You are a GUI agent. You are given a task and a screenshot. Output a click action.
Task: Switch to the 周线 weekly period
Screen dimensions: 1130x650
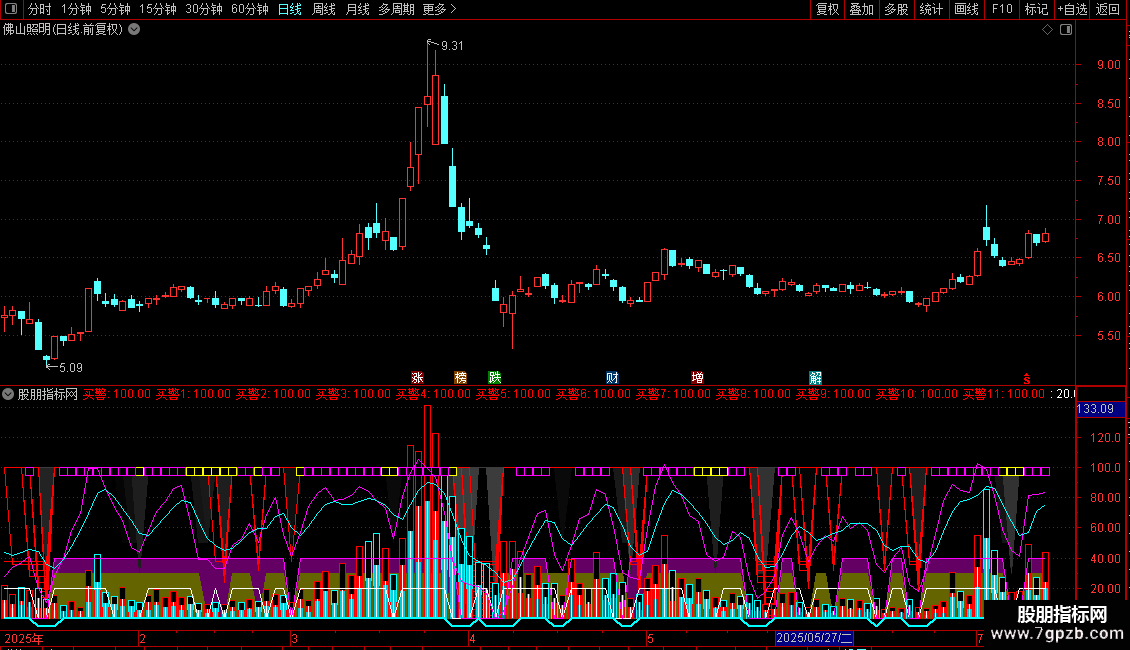324,9
